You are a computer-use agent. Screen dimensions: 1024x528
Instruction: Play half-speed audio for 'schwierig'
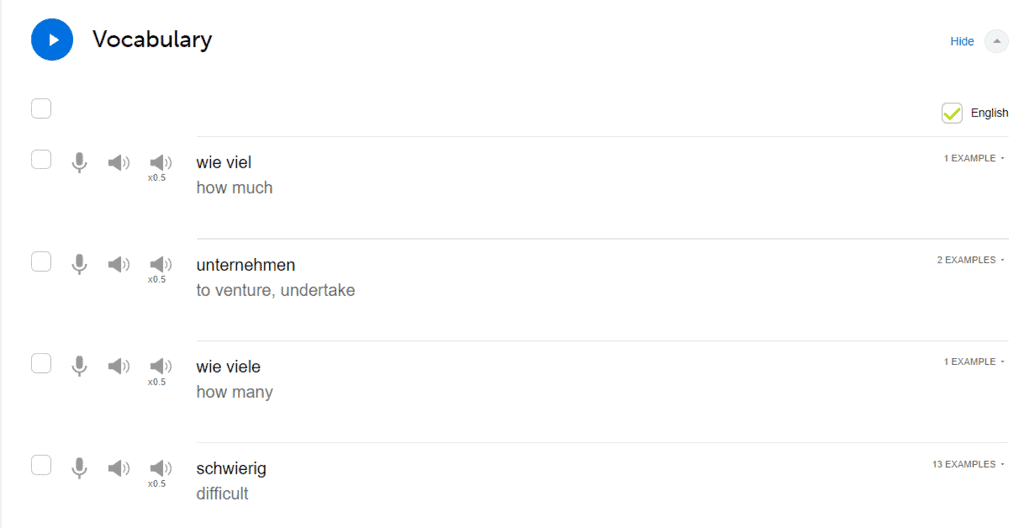point(160,469)
